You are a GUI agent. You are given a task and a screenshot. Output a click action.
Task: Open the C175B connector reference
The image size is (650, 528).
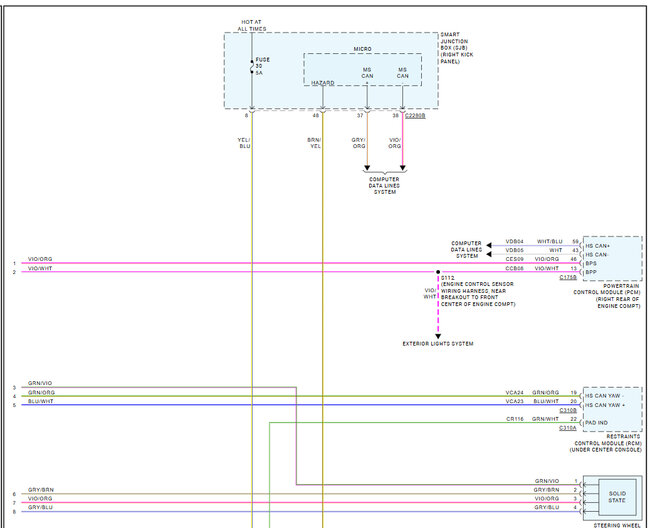point(568,277)
